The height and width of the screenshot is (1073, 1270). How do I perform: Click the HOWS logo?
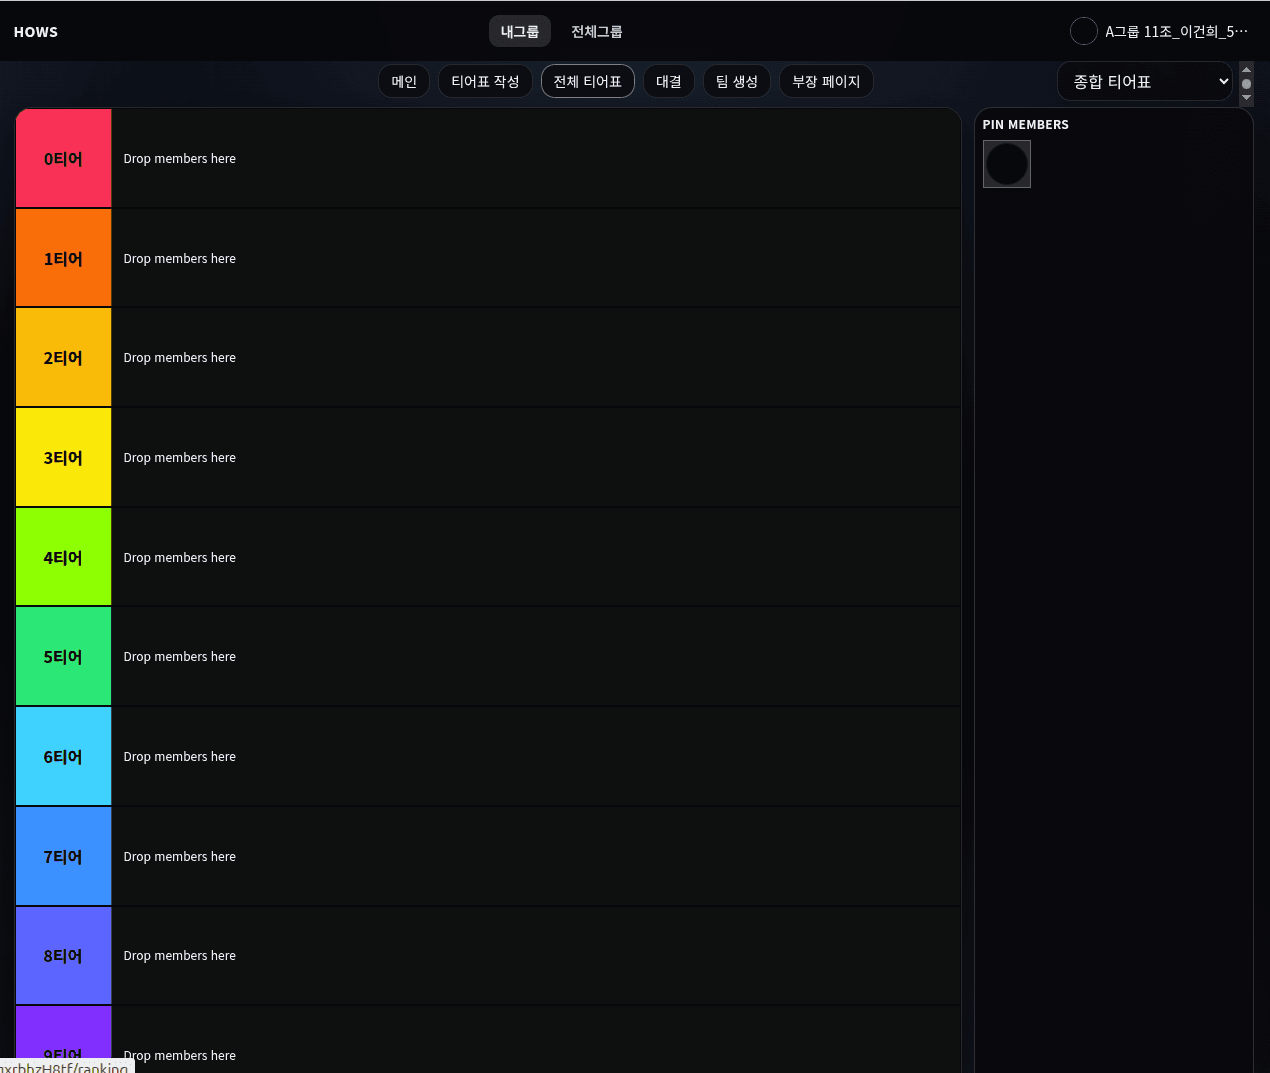(36, 32)
